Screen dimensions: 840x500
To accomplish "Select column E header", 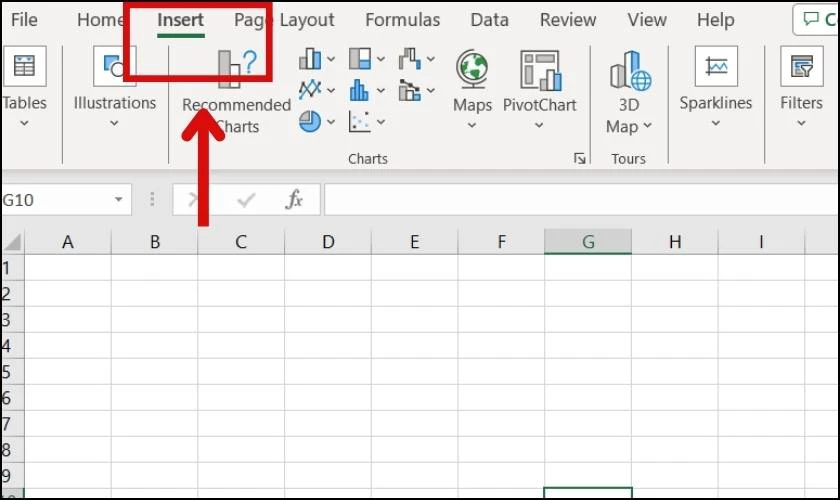I will pyautogui.click(x=415, y=242).
